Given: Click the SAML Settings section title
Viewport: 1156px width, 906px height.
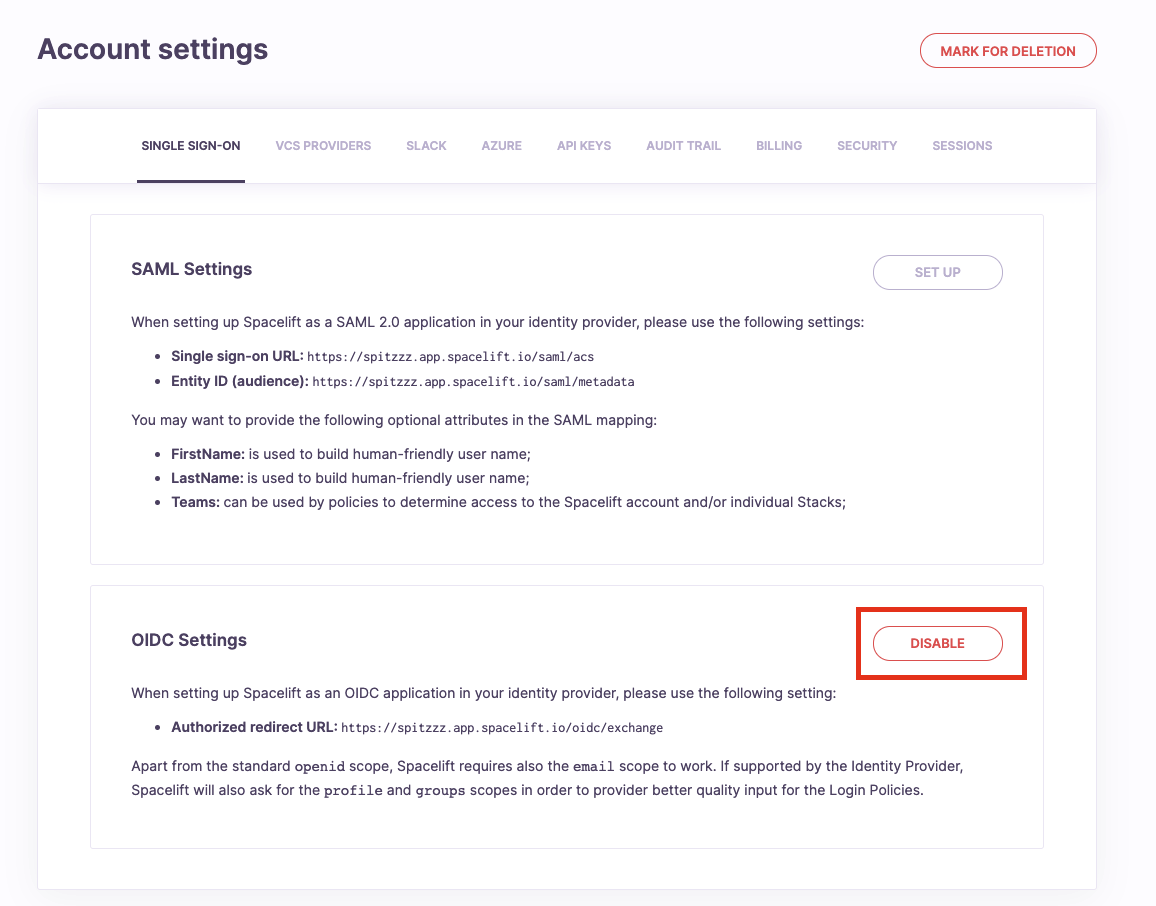Looking at the screenshot, I should point(192,269).
